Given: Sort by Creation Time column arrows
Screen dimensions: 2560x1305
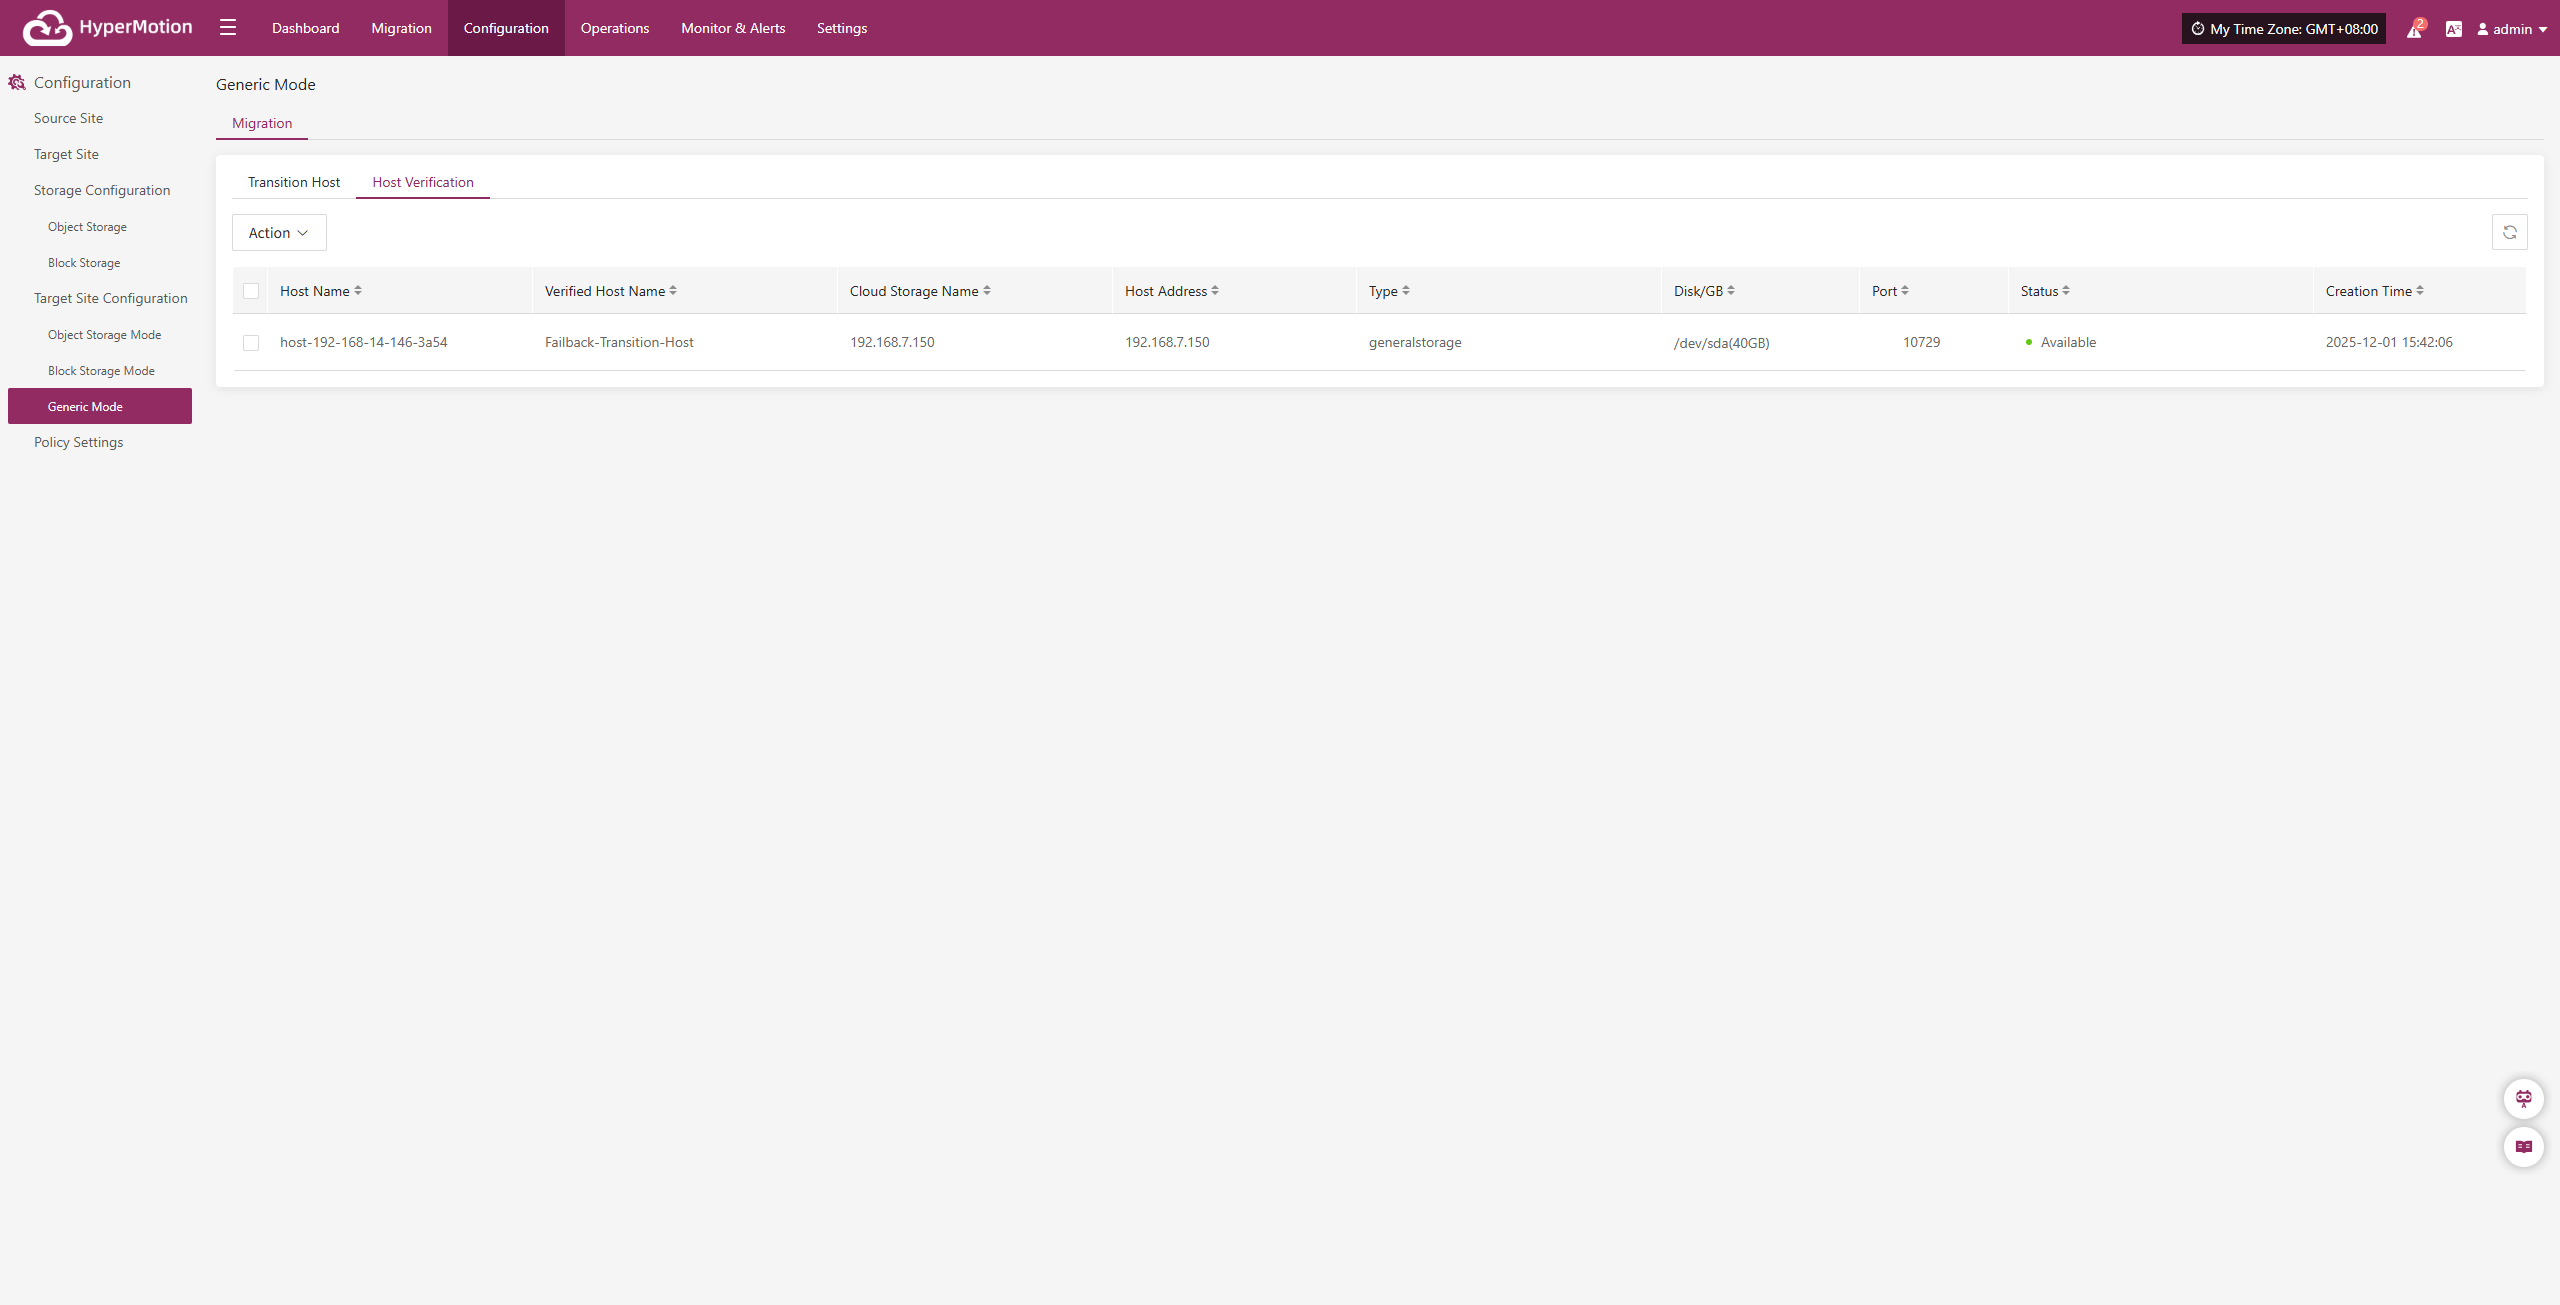Looking at the screenshot, I should click(x=2420, y=291).
